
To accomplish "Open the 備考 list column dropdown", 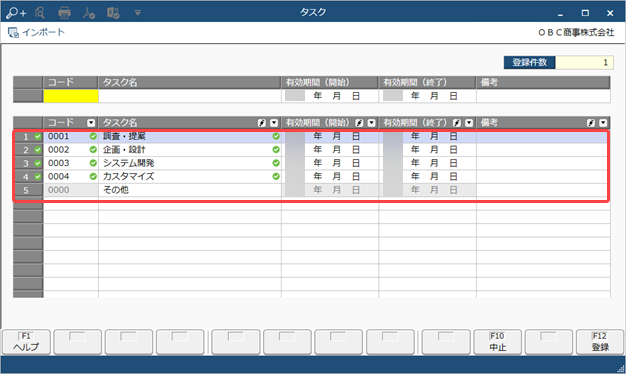I will coord(603,123).
